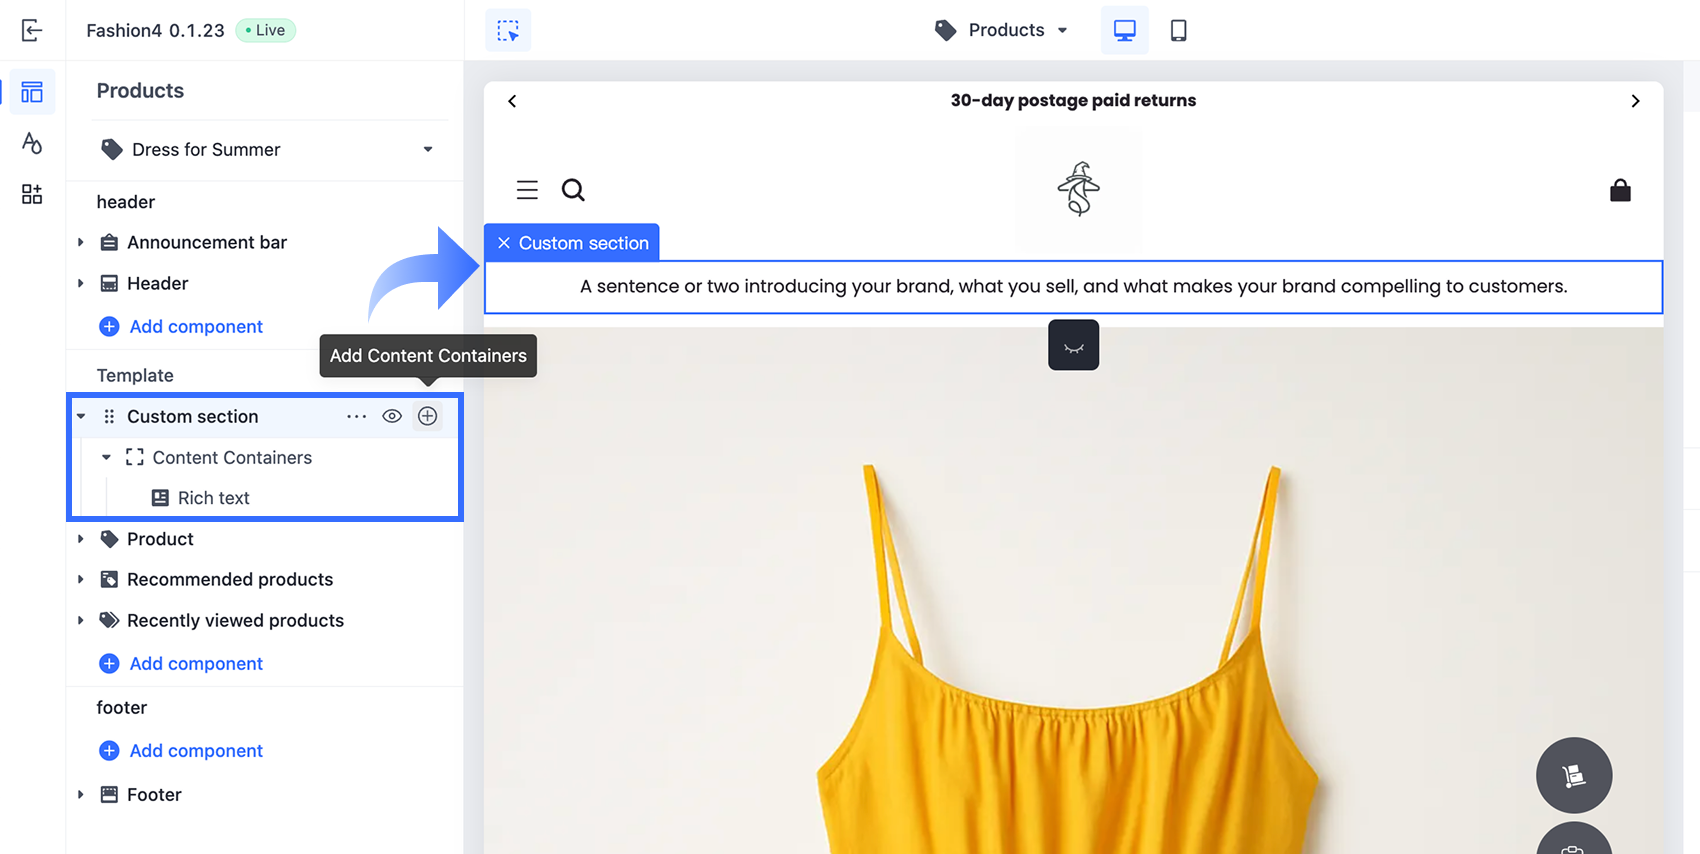1700x854 pixels.
Task: Expand the Announcement bar tree item
Action: (x=81, y=242)
